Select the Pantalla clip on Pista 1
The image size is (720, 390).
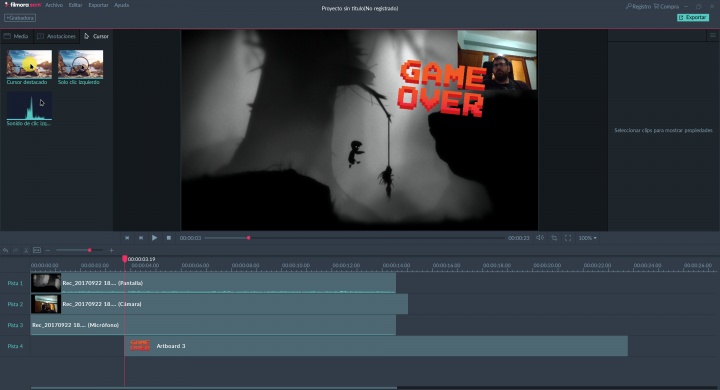[213, 283]
